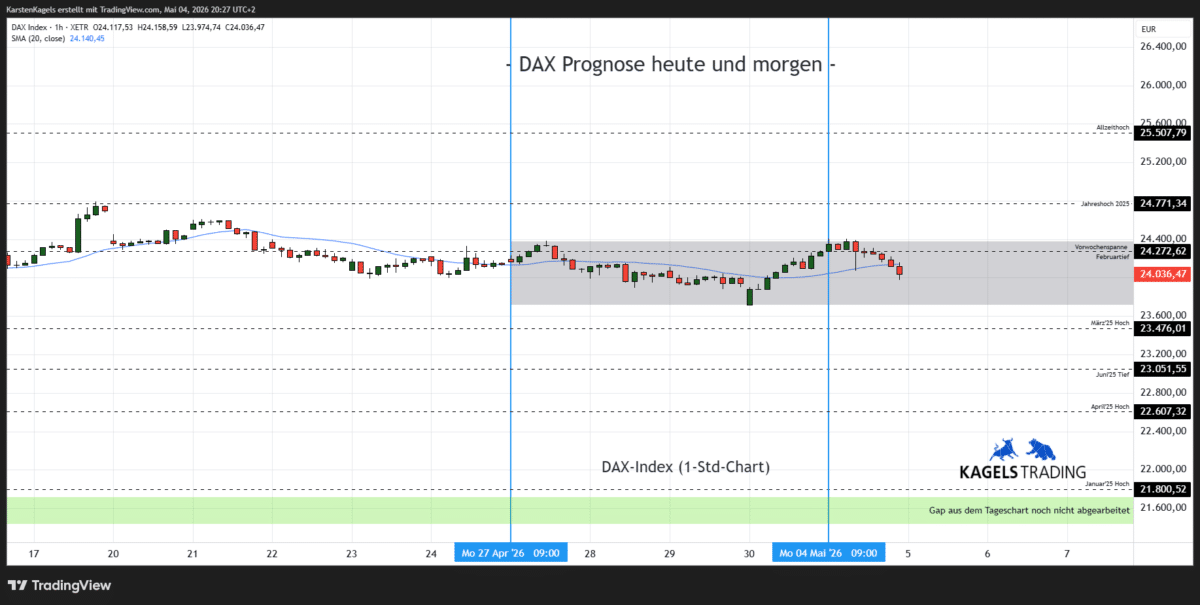
Task: Click the 'Juni'25 Tief' line label
Action: [1113, 374]
